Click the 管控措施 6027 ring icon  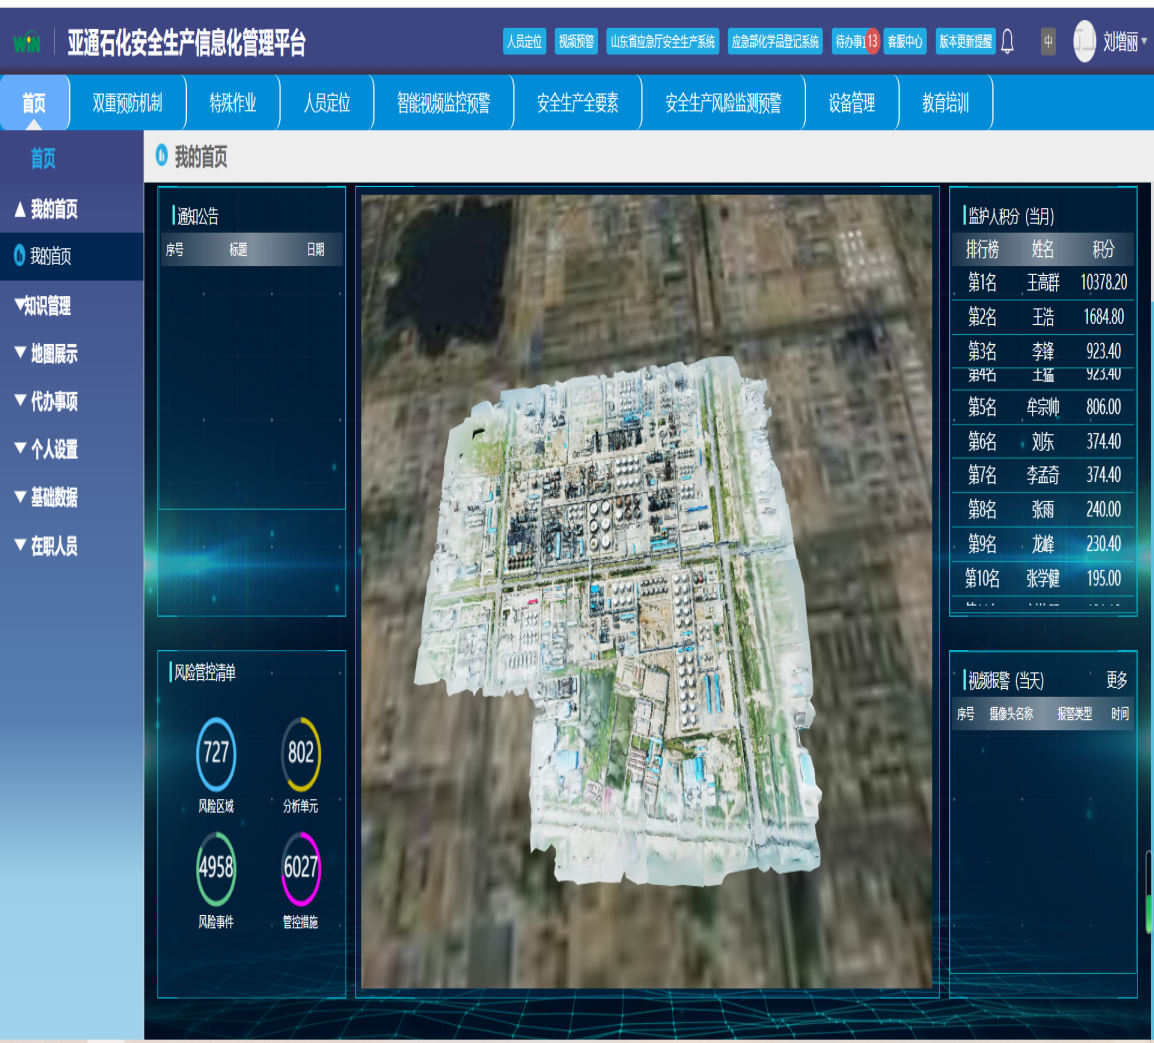click(300, 867)
